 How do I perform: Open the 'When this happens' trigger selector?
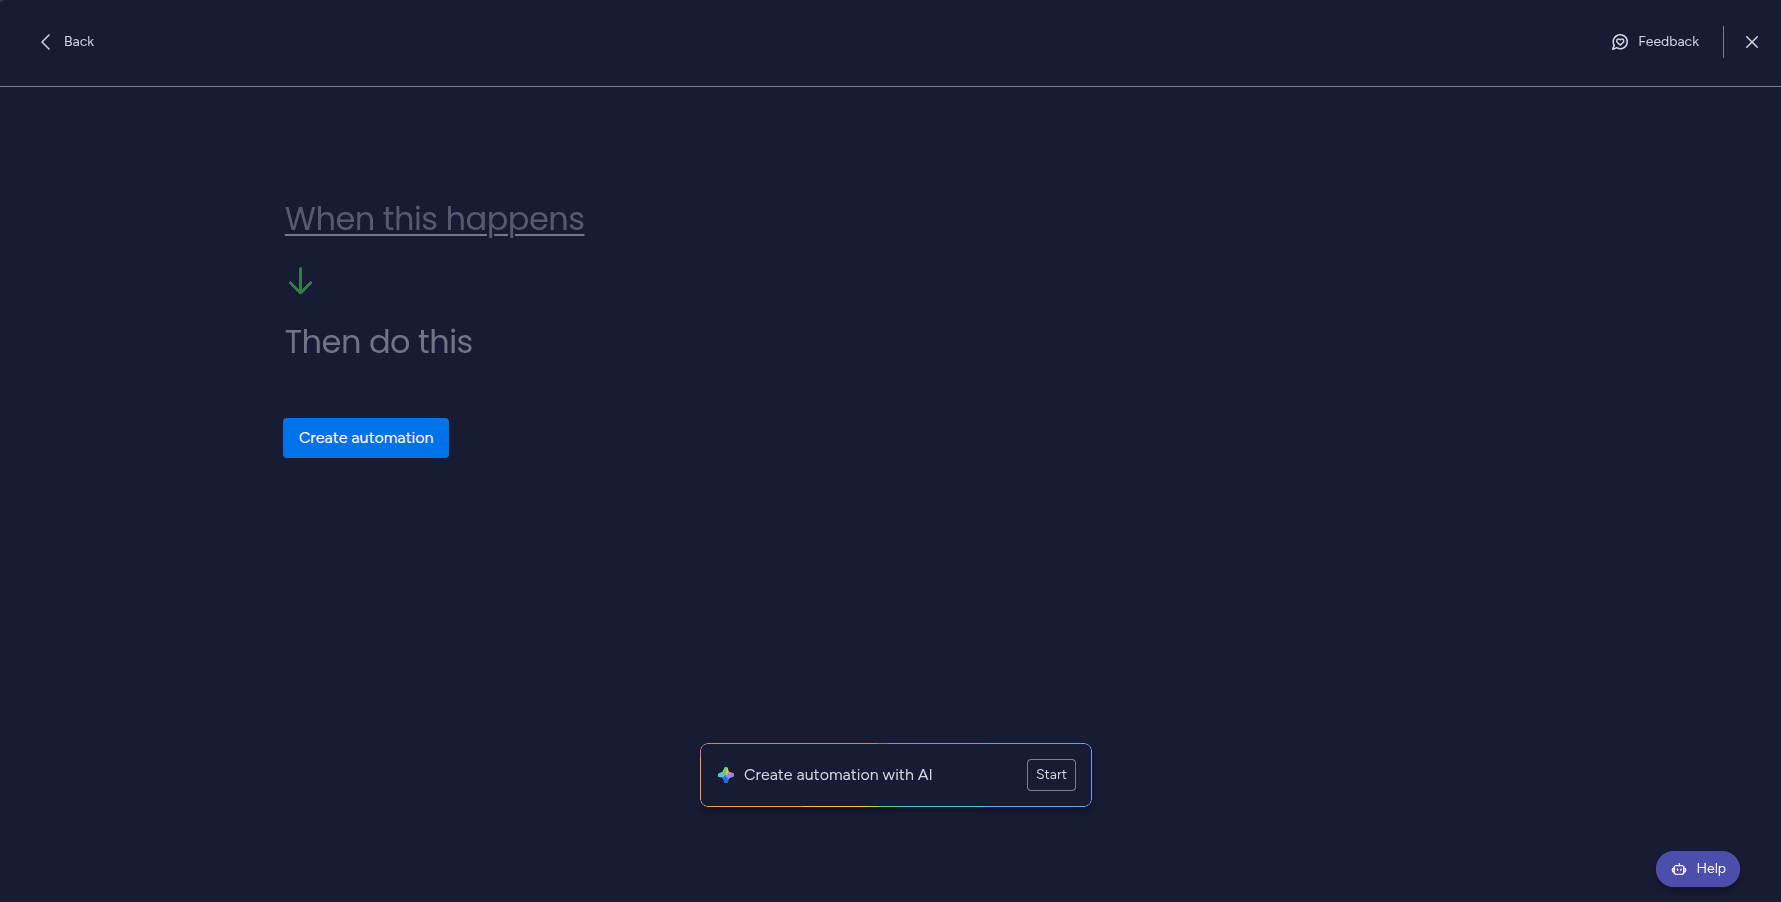pyautogui.click(x=434, y=219)
